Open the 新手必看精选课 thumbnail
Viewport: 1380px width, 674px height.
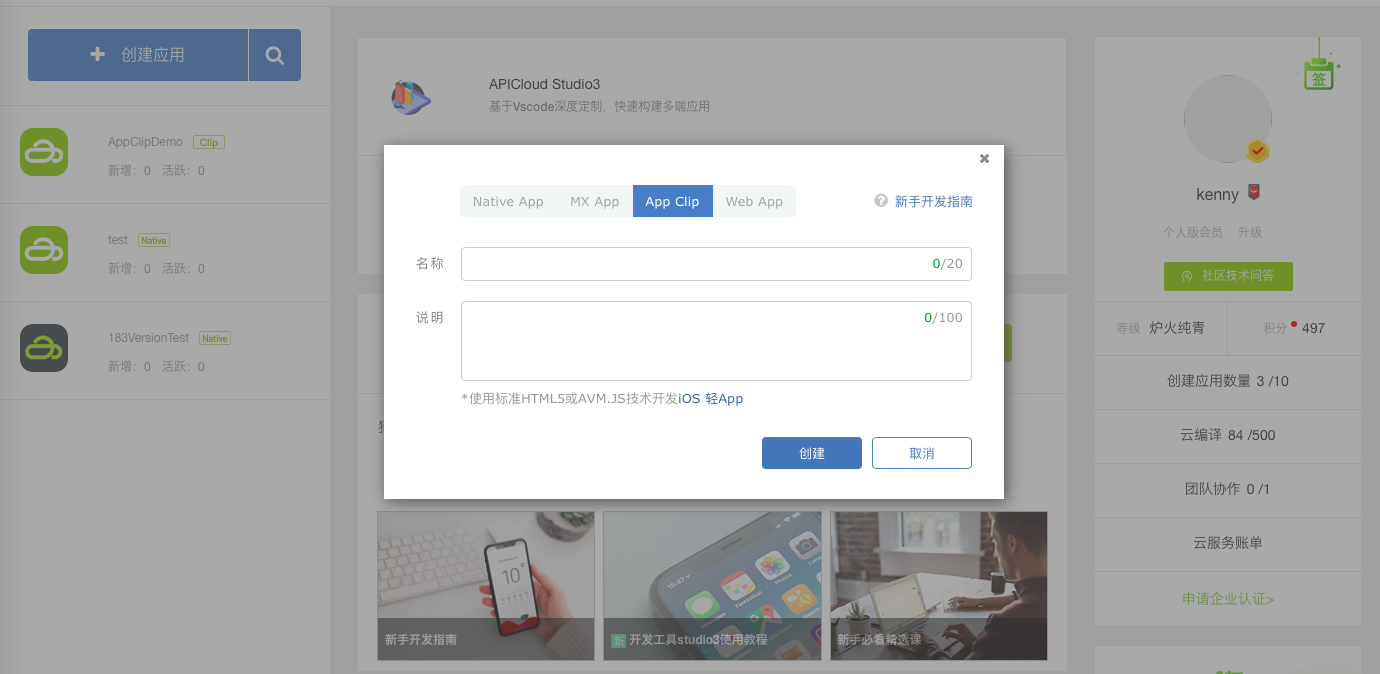coord(938,586)
